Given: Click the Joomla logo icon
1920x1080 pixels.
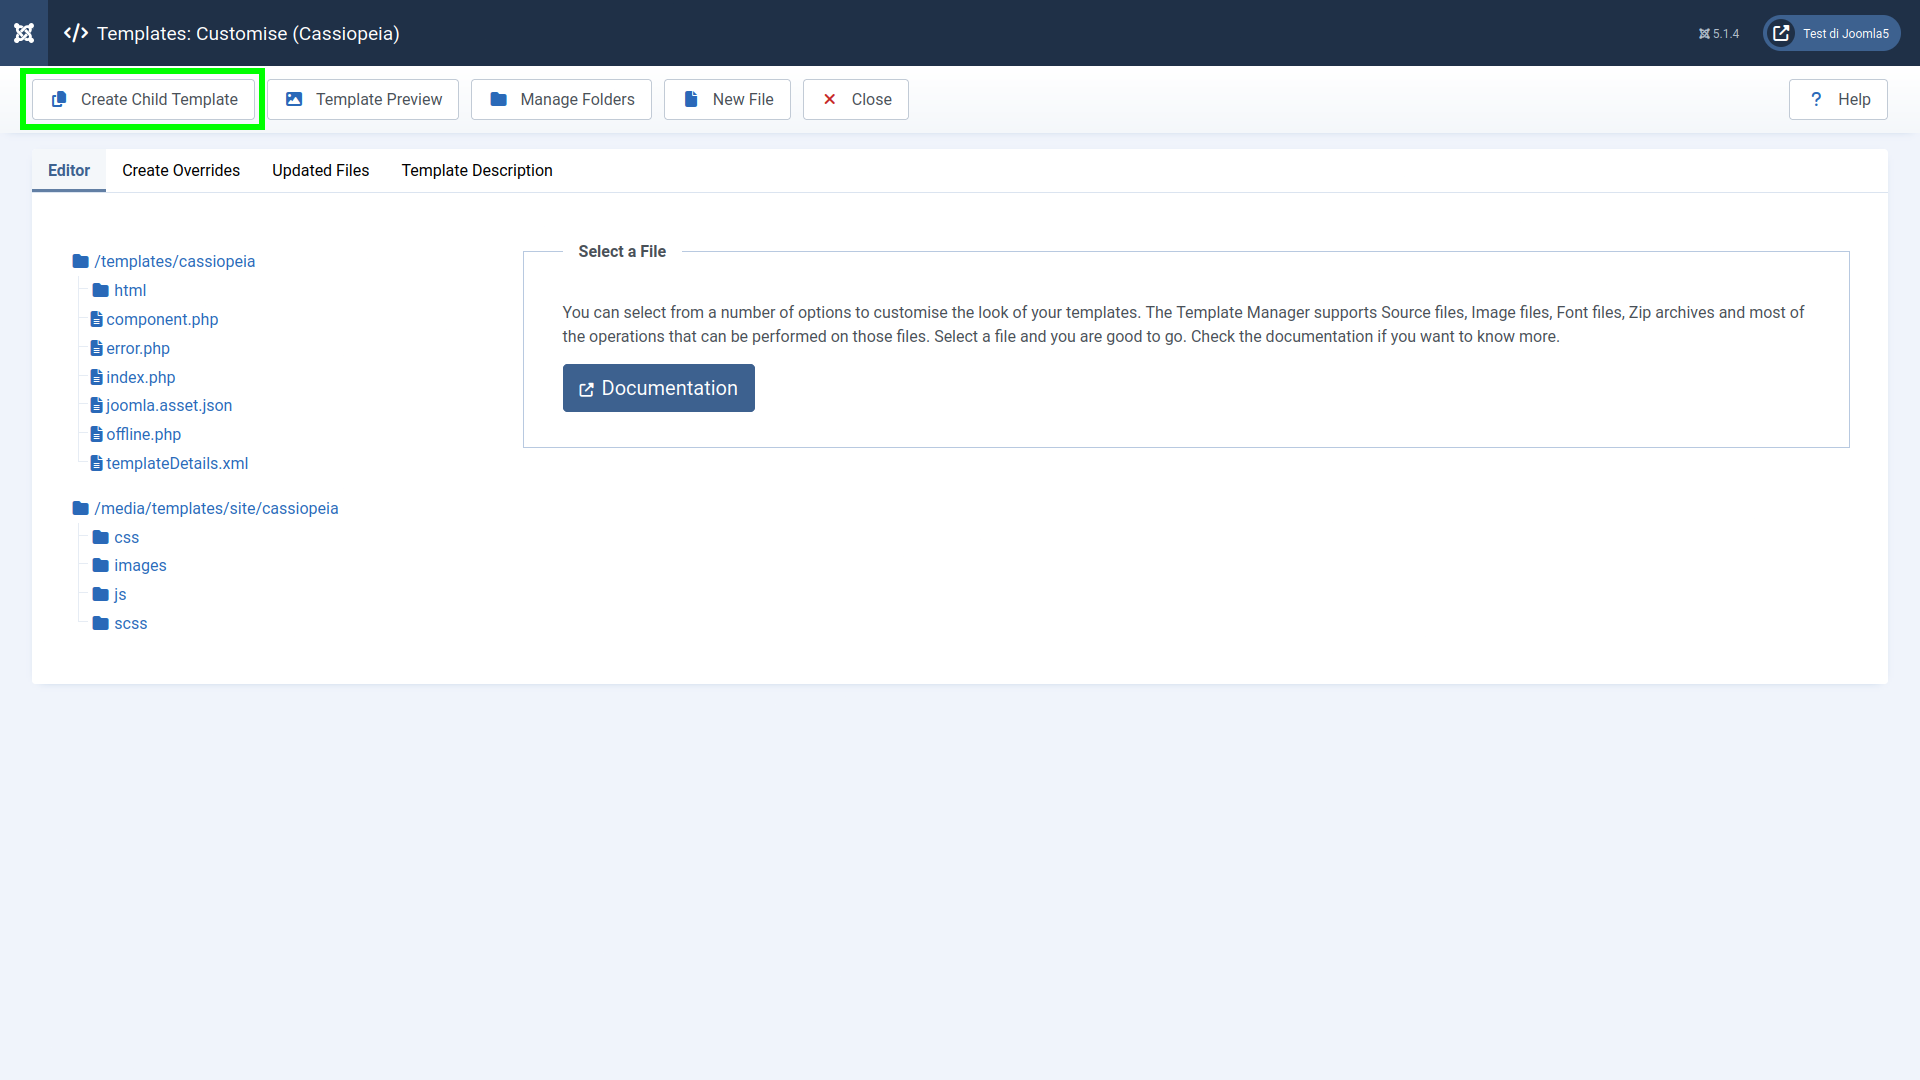Looking at the screenshot, I should click(x=24, y=33).
